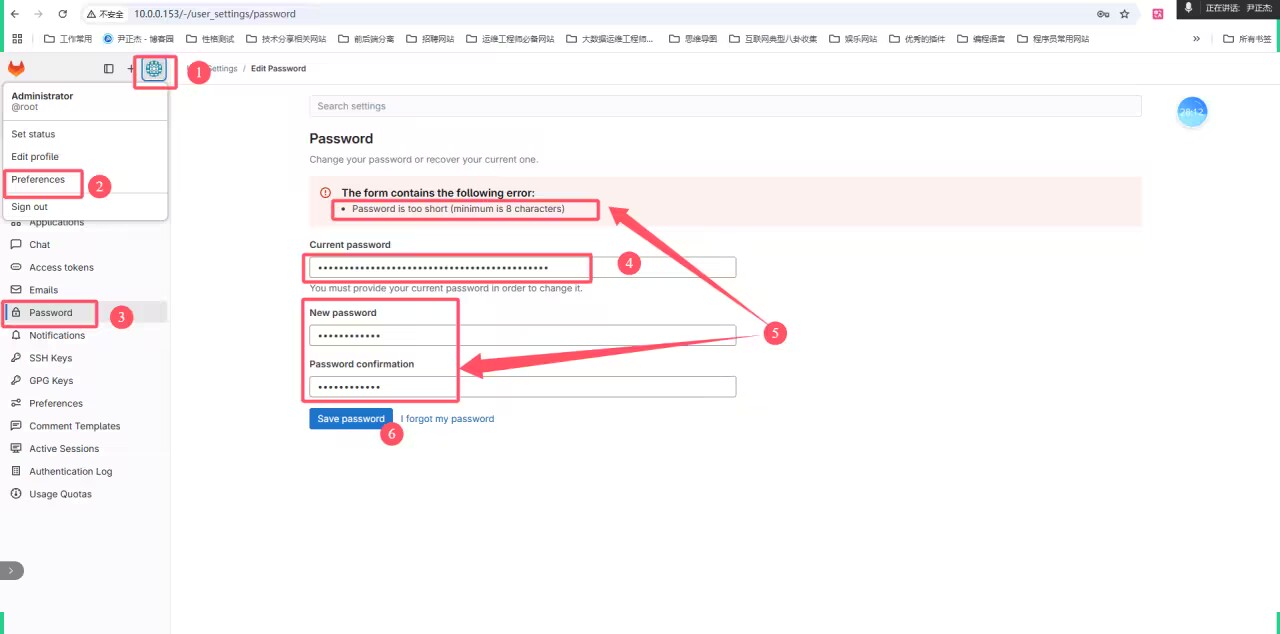Click I forgot my password link
Viewport: 1280px width, 634px height.
coord(448,419)
